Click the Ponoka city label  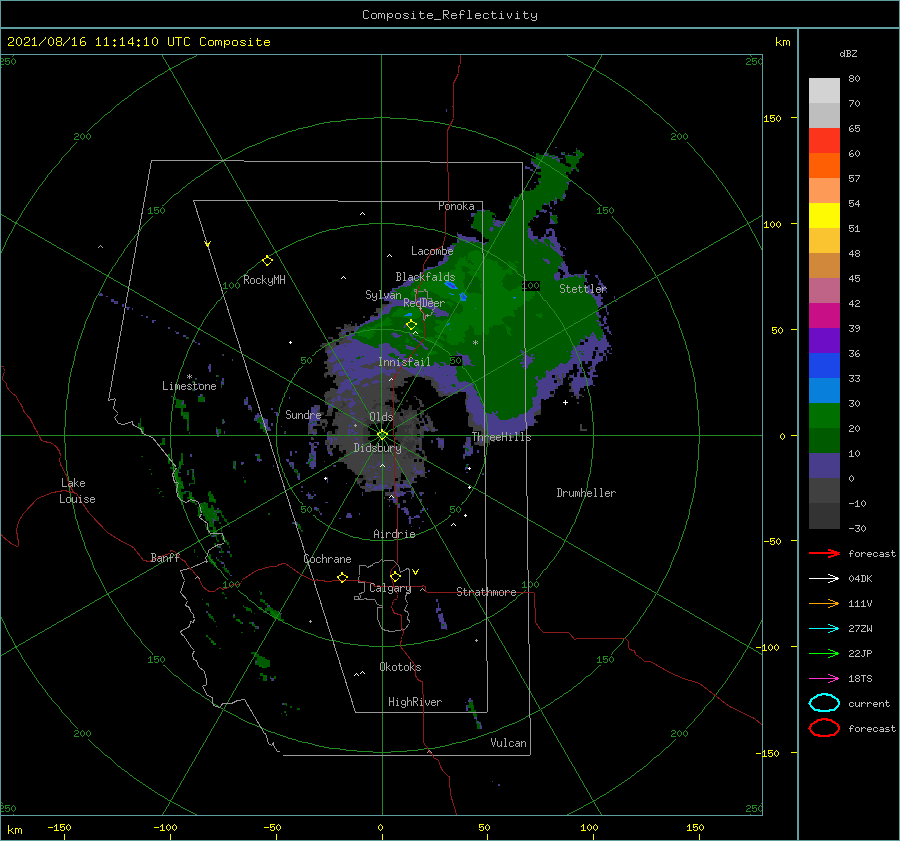456,206
